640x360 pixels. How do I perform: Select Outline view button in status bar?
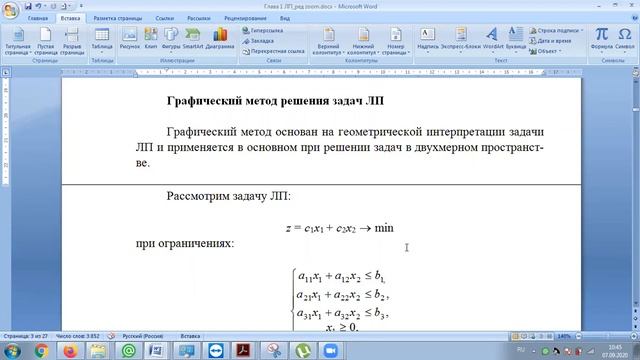[541, 336]
